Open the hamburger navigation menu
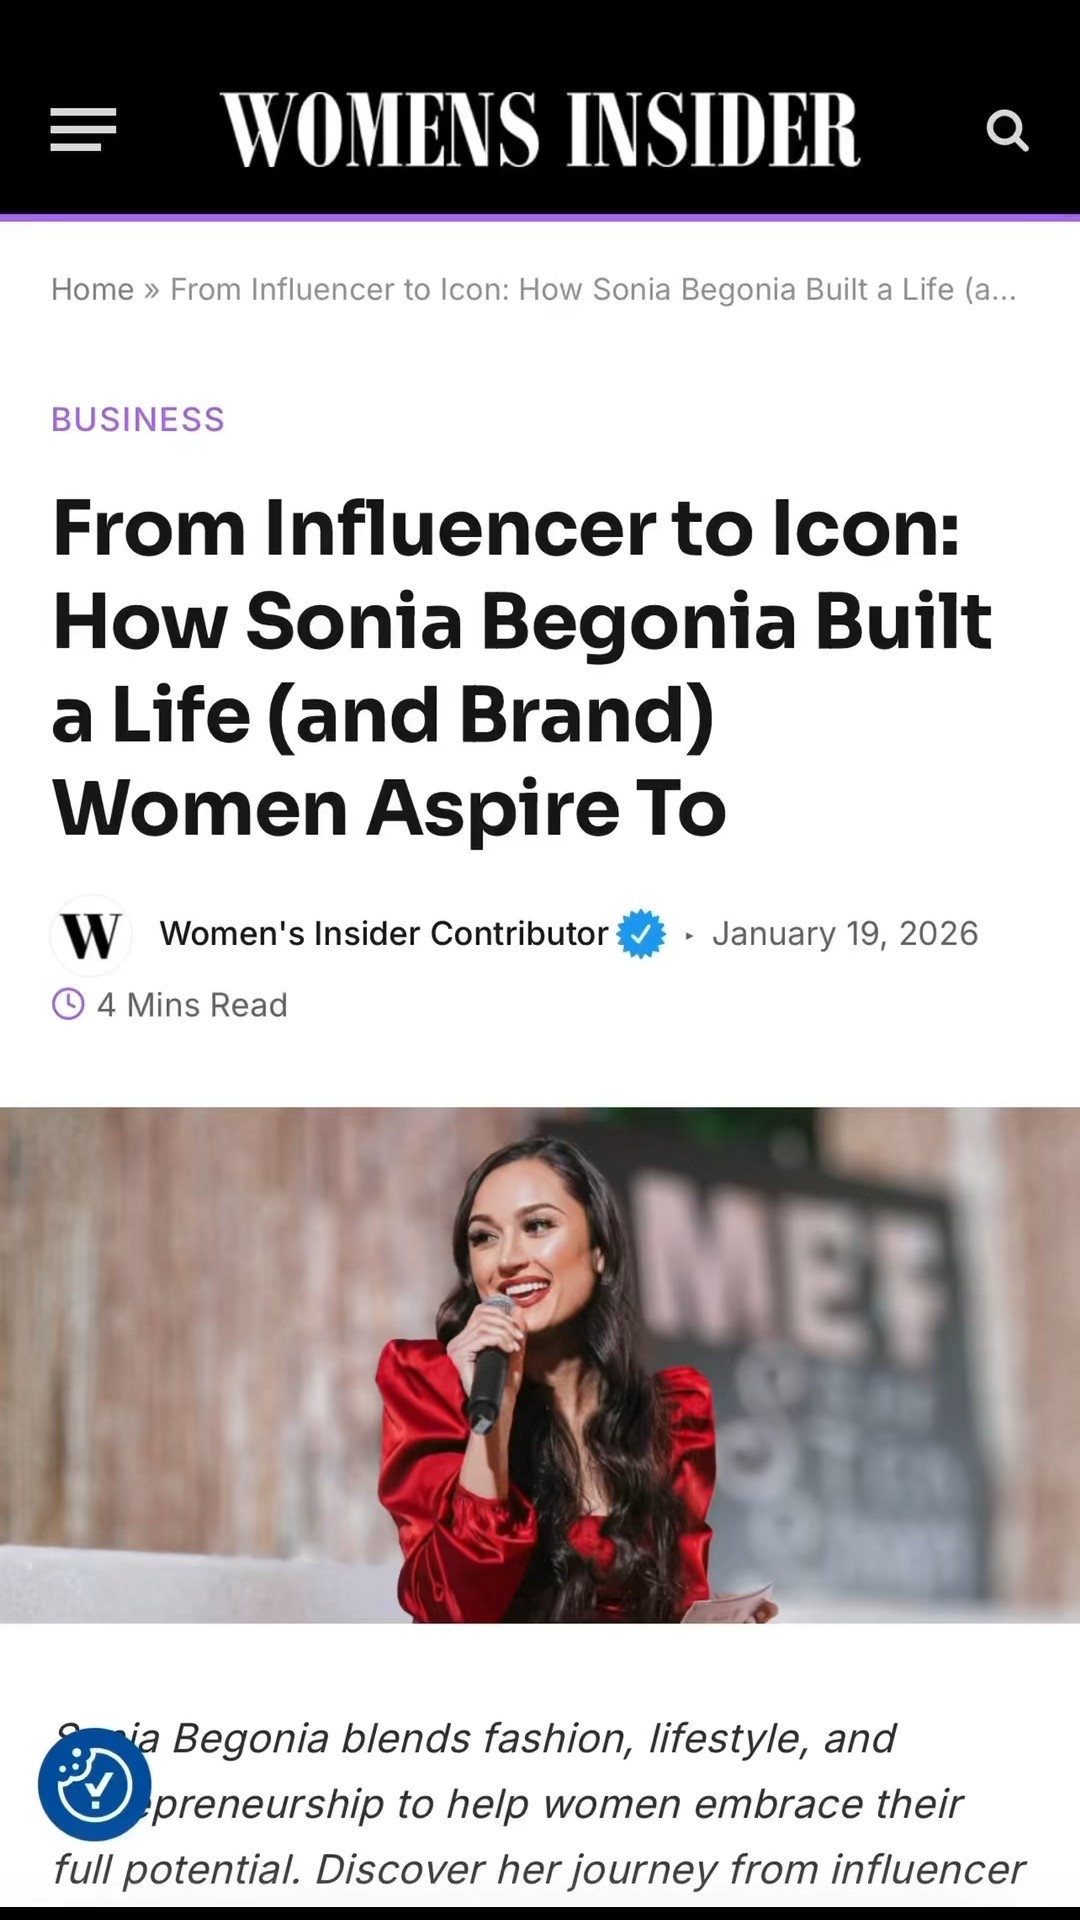The width and height of the screenshot is (1080, 1920). click(82, 130)
